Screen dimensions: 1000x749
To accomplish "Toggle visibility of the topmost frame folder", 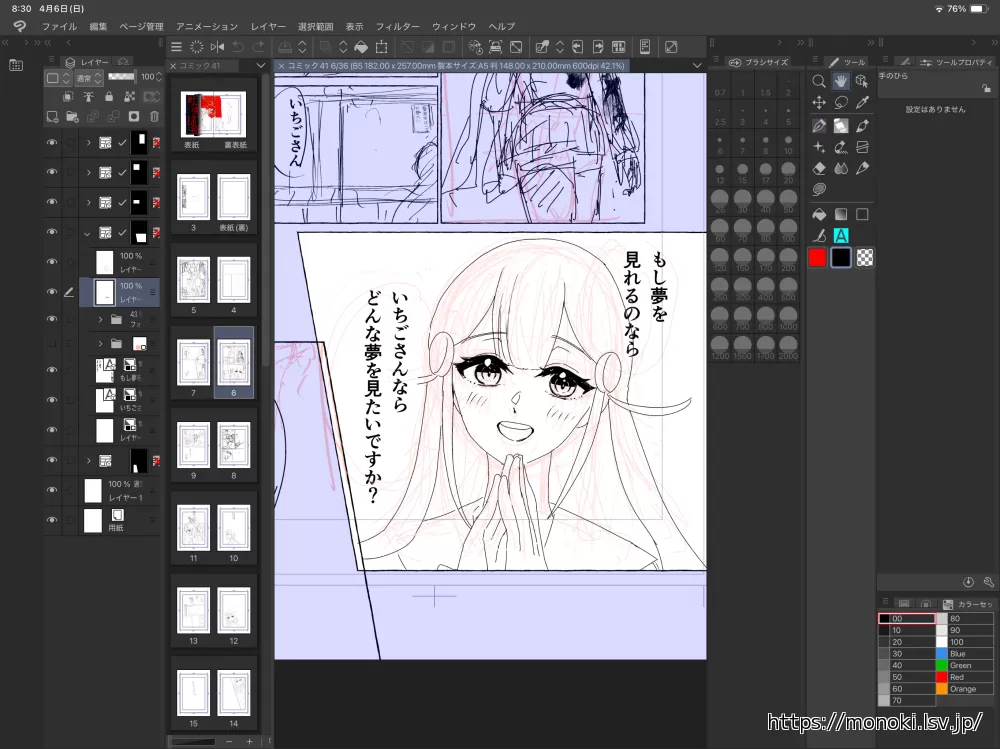I will (x=52, y=143).
